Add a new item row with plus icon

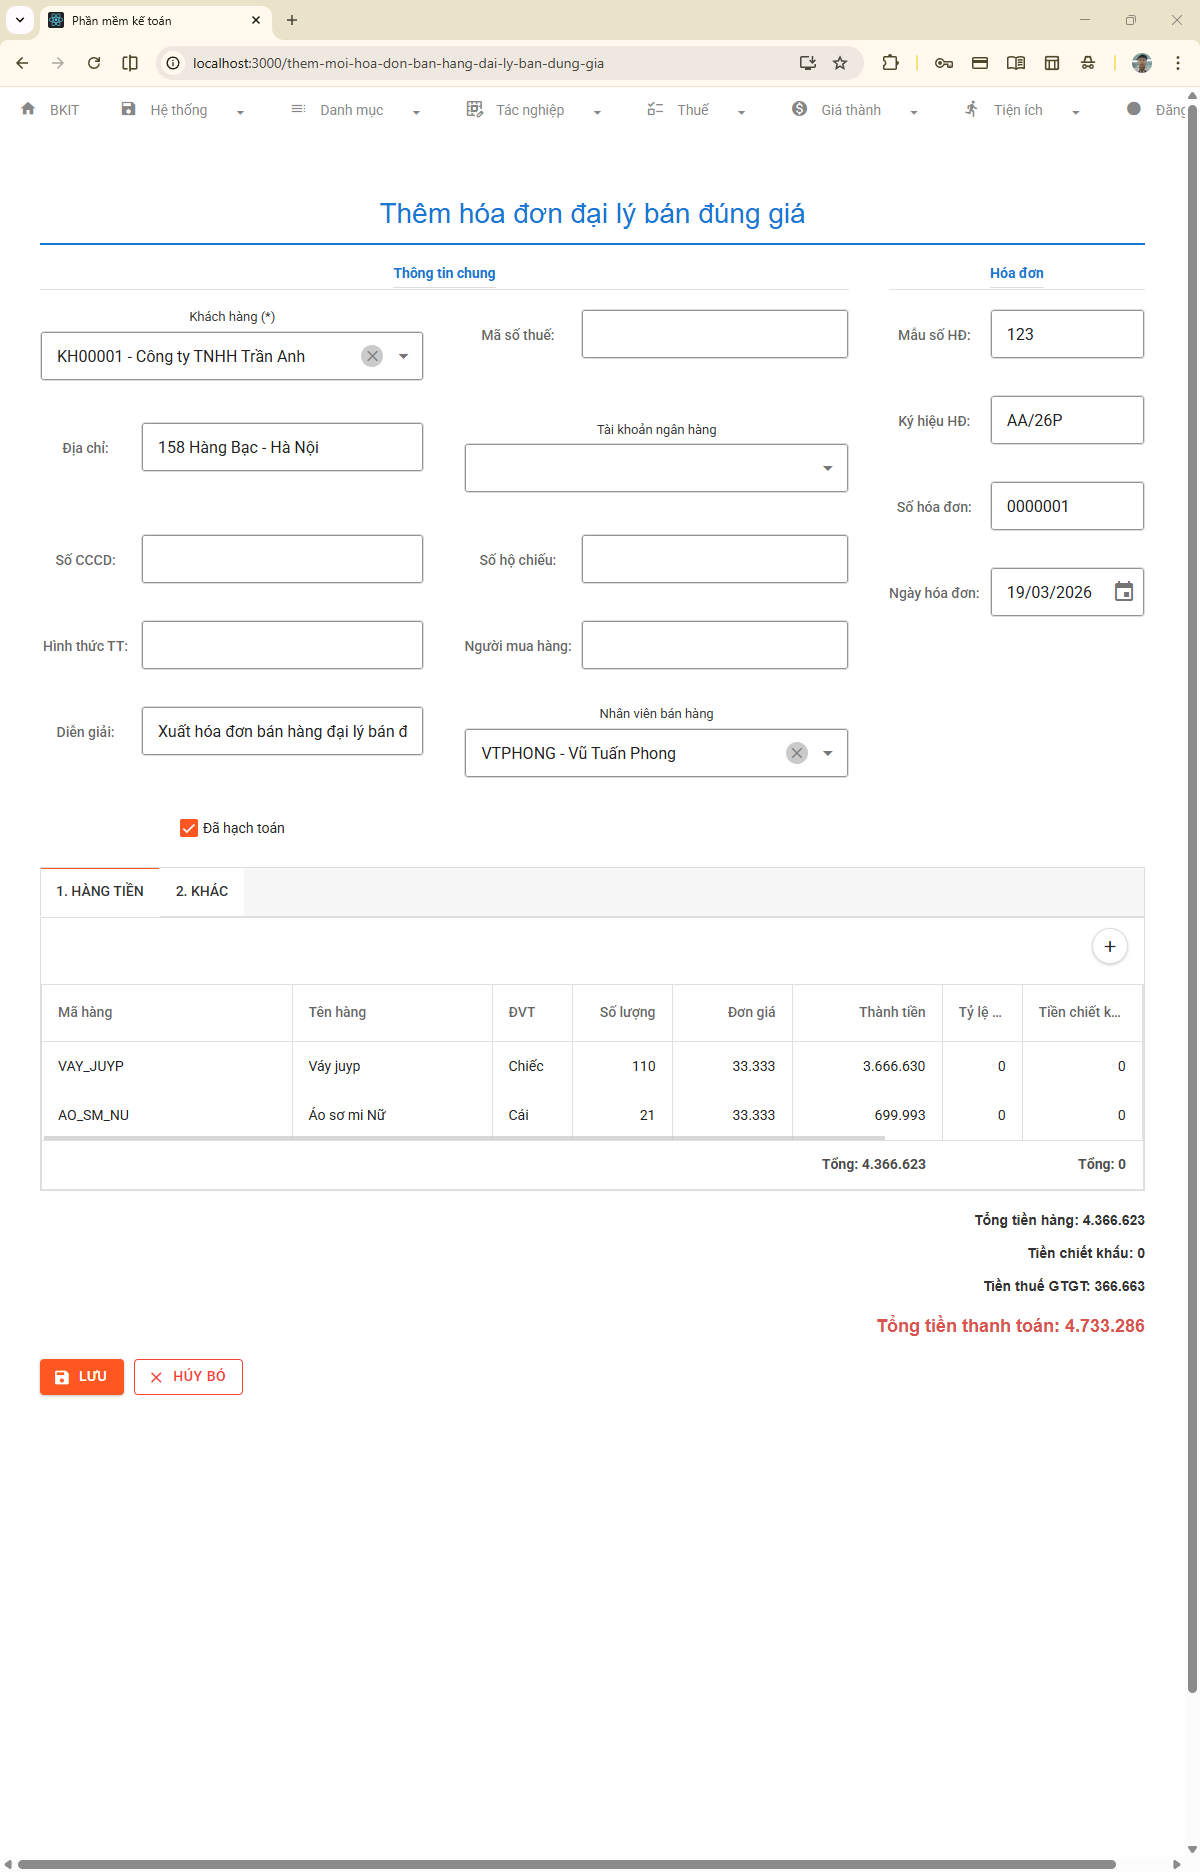[1109, 946]
